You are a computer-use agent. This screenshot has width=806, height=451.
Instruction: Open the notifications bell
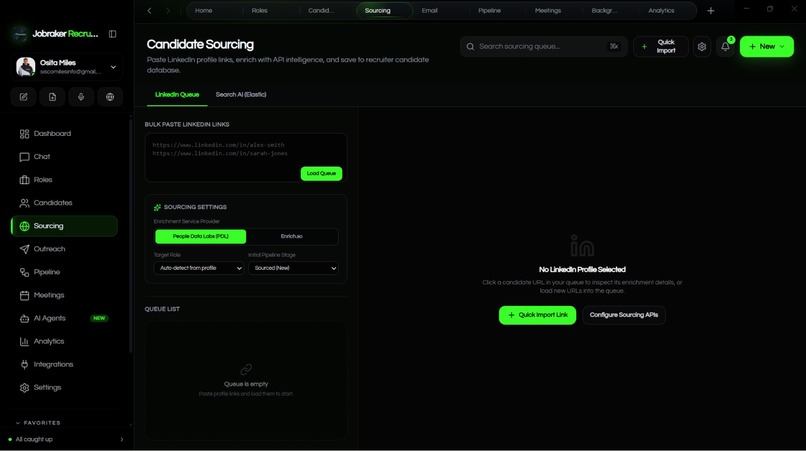point(725,47)
